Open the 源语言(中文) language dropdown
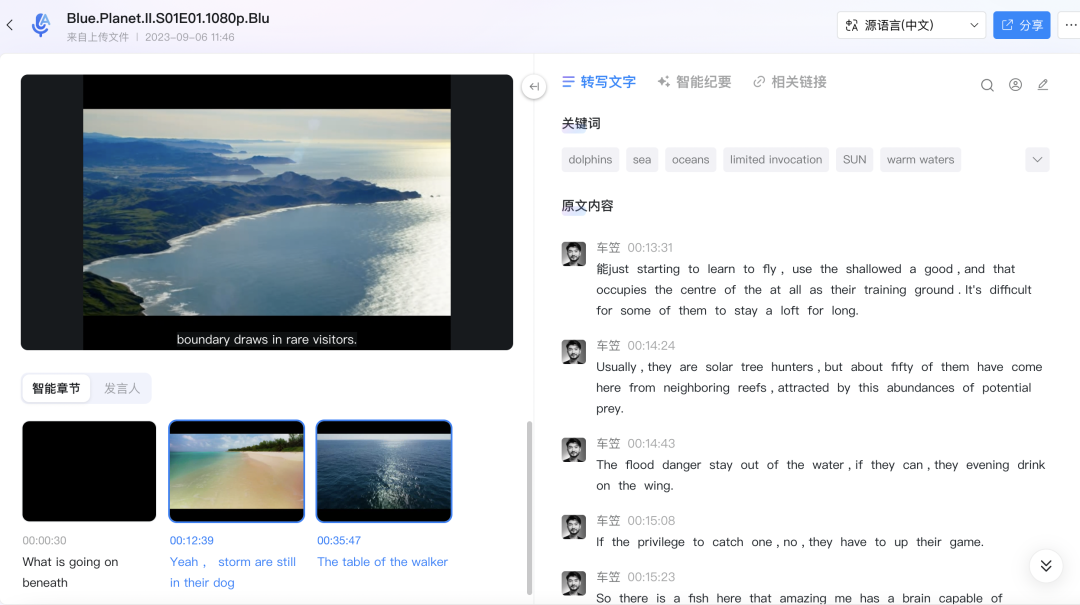 pyautogui.click(x=911, y=25)
